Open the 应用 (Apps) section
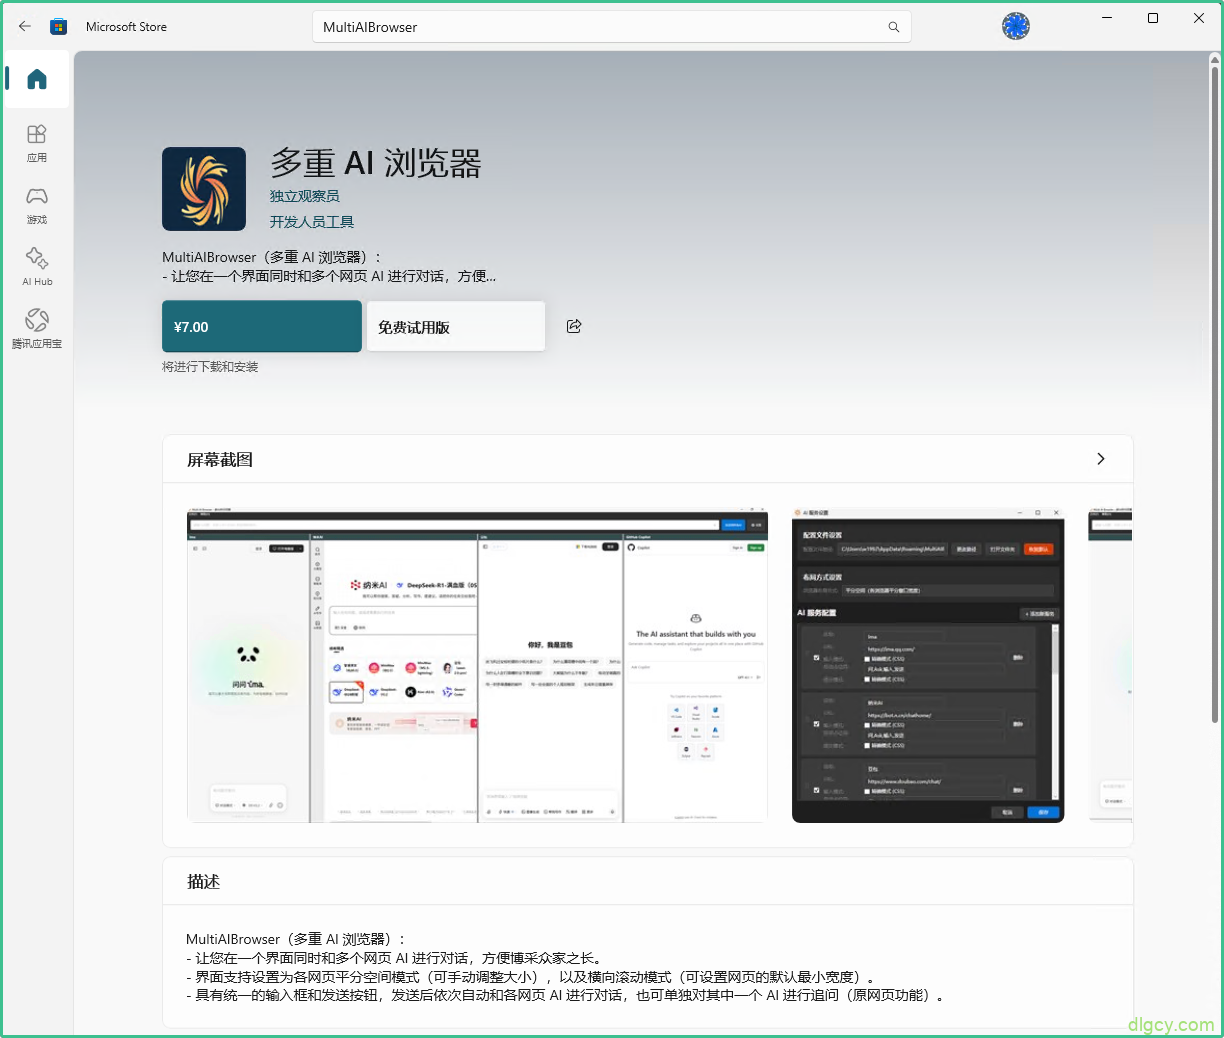 [37, 143]
